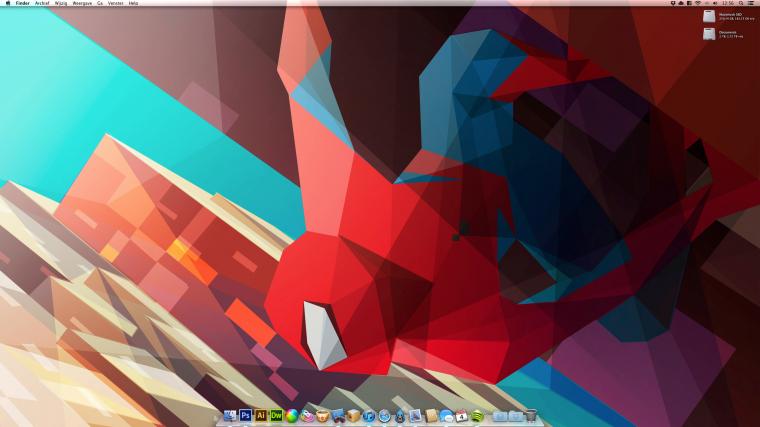Launch Photoshop from the dock
760x427 pixels.
pyautogui.click(x=245, y=415)
